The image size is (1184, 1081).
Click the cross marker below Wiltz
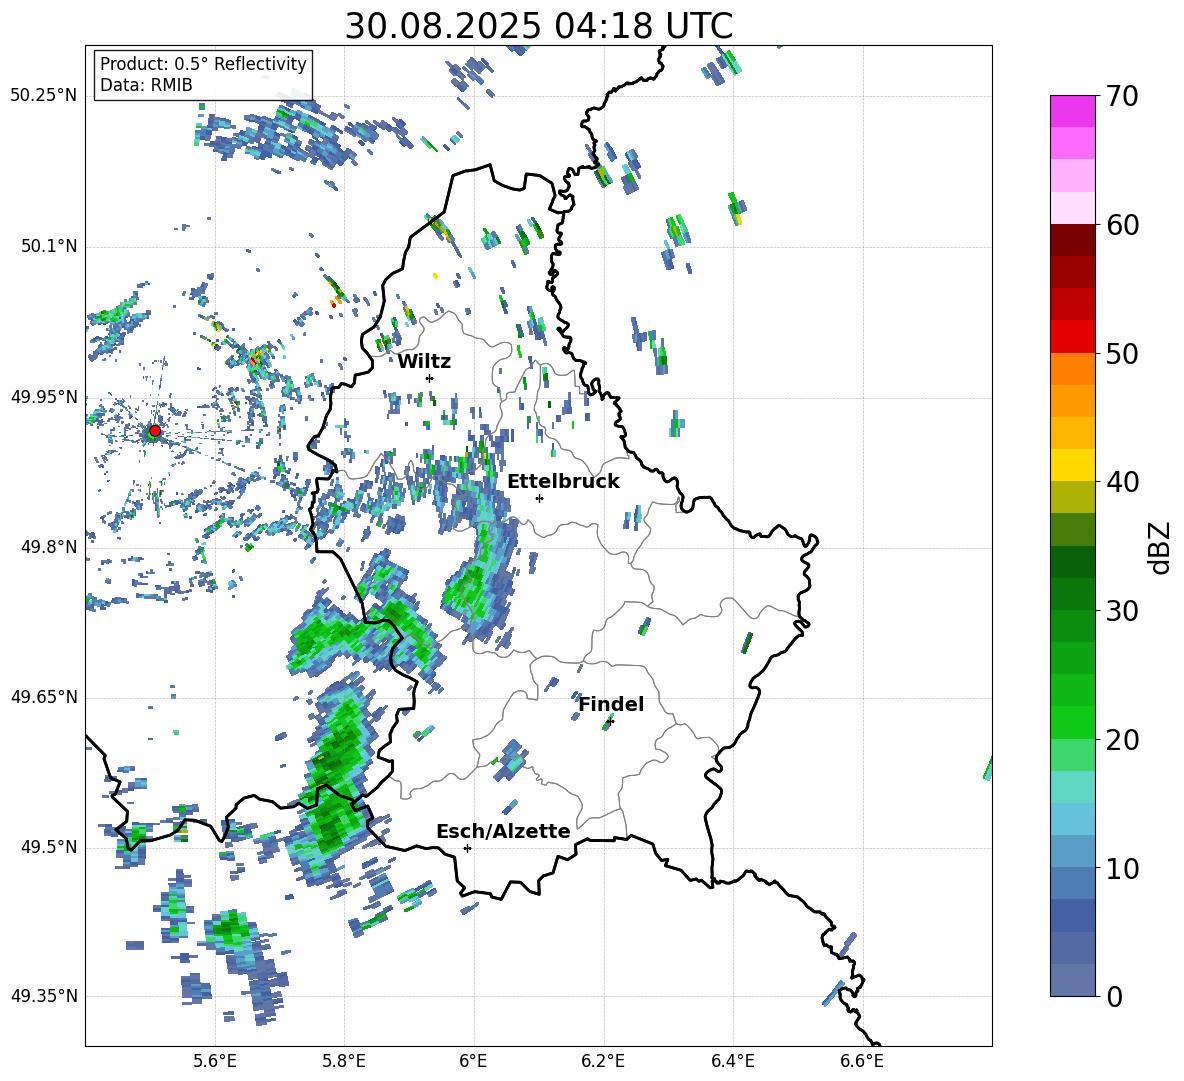[430, 378]
